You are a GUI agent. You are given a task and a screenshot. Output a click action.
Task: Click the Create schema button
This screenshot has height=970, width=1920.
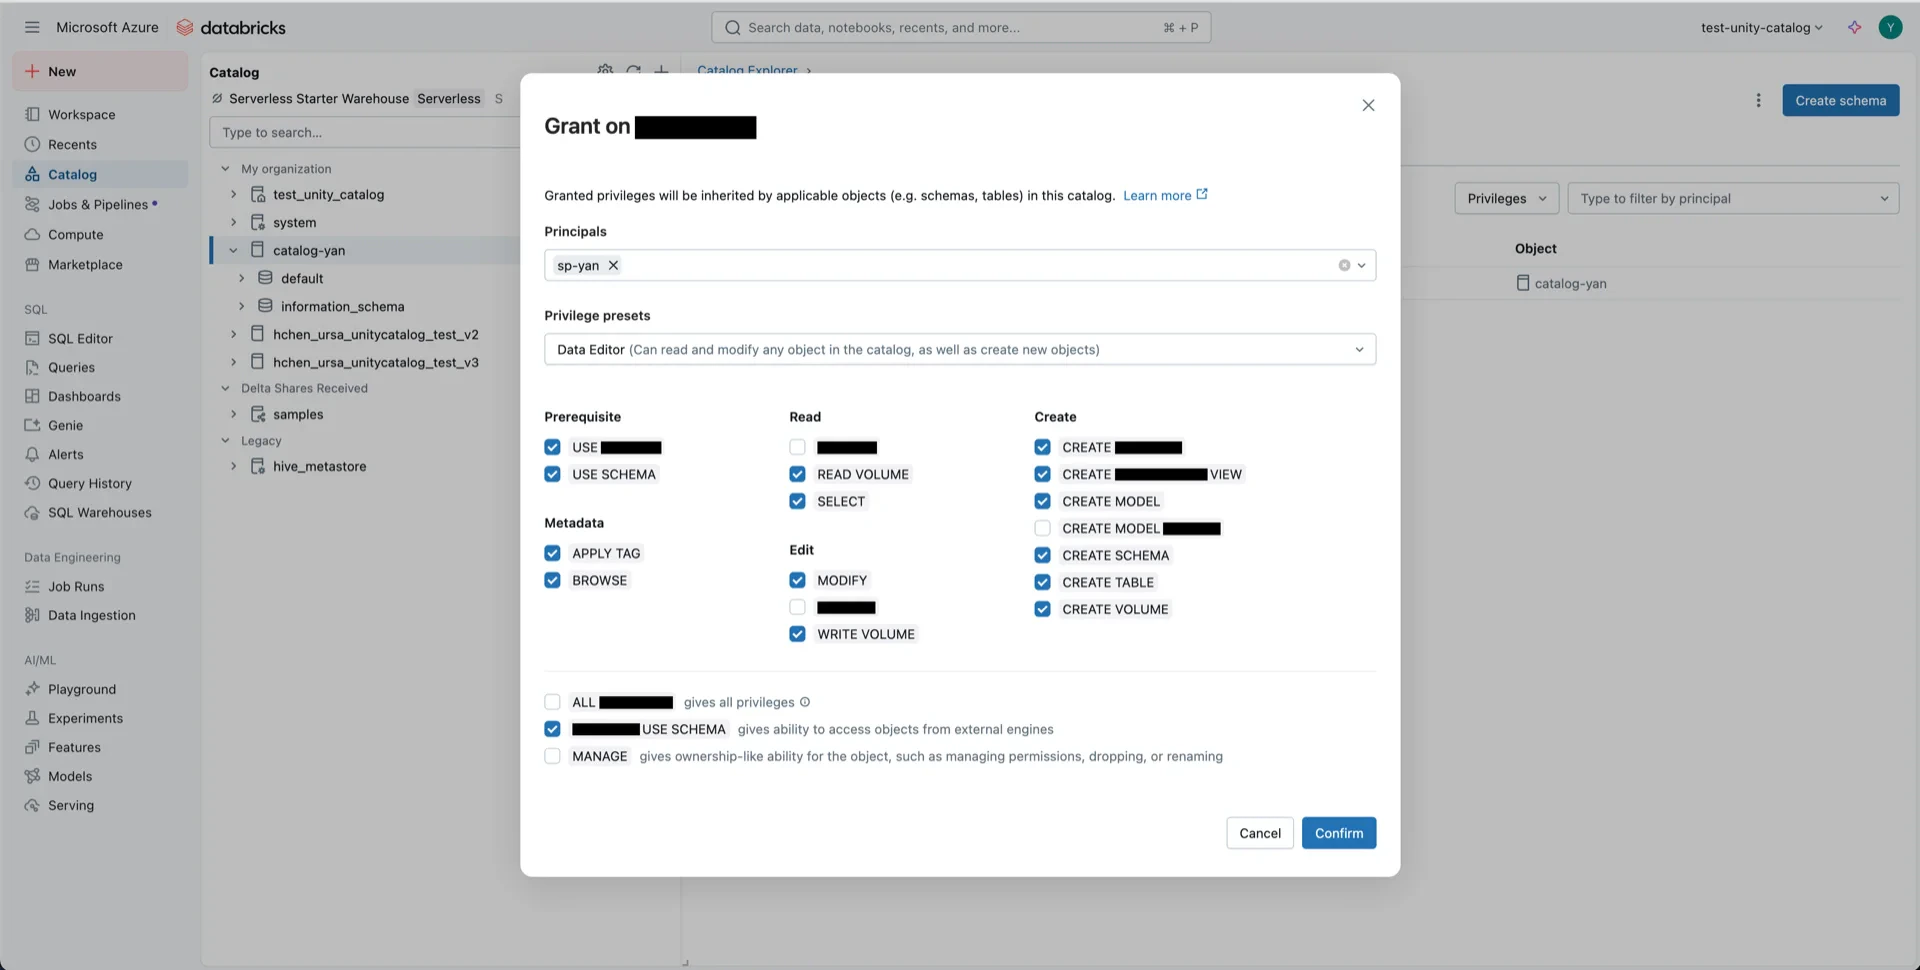pyautogui.click(x=1840, y=100)
